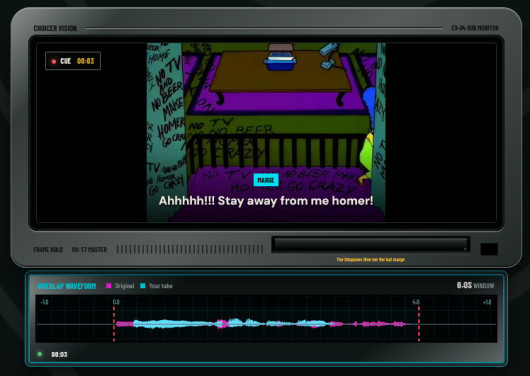The image size is (530, 376).
Task: Click the green status dot by 00:03
Action: (40, 354)
